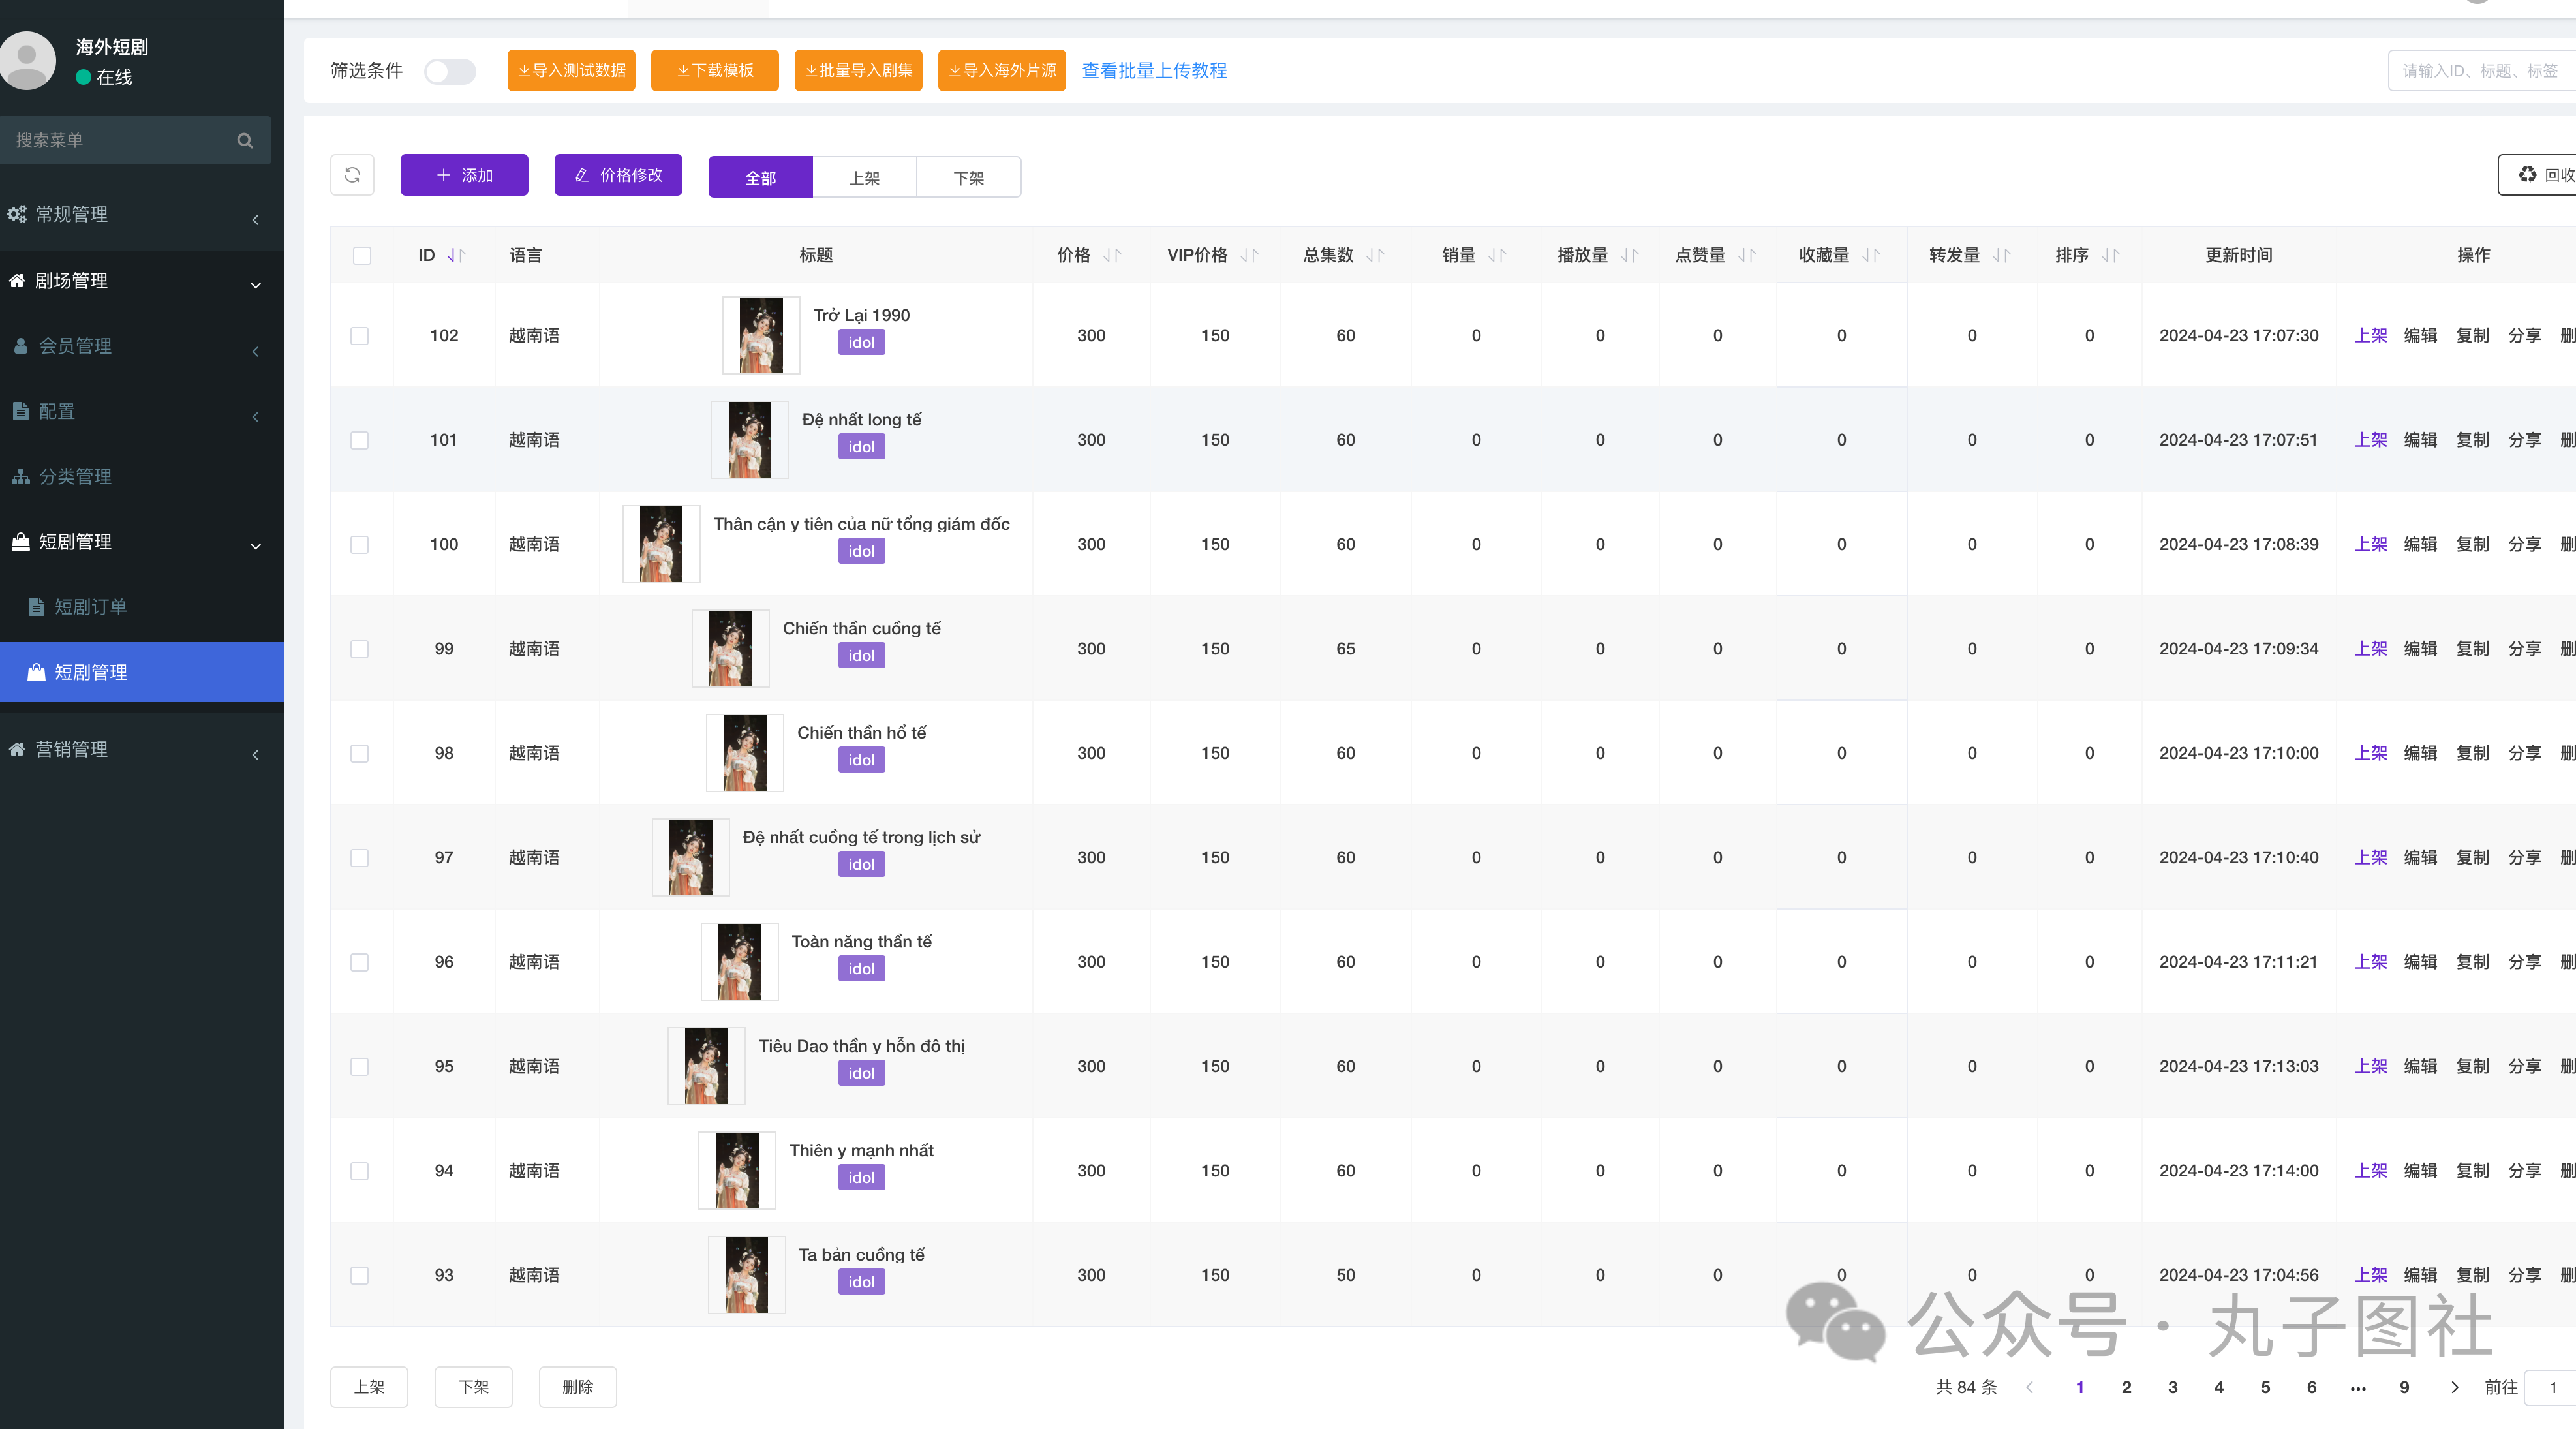The width and height of the screenshot is (2576, 1429).
Task: Click the 导入测试数据 button
Action: 571,71
